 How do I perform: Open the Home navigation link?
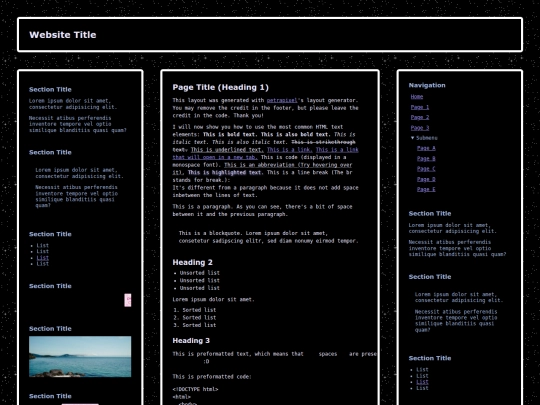tap(417, 97)
